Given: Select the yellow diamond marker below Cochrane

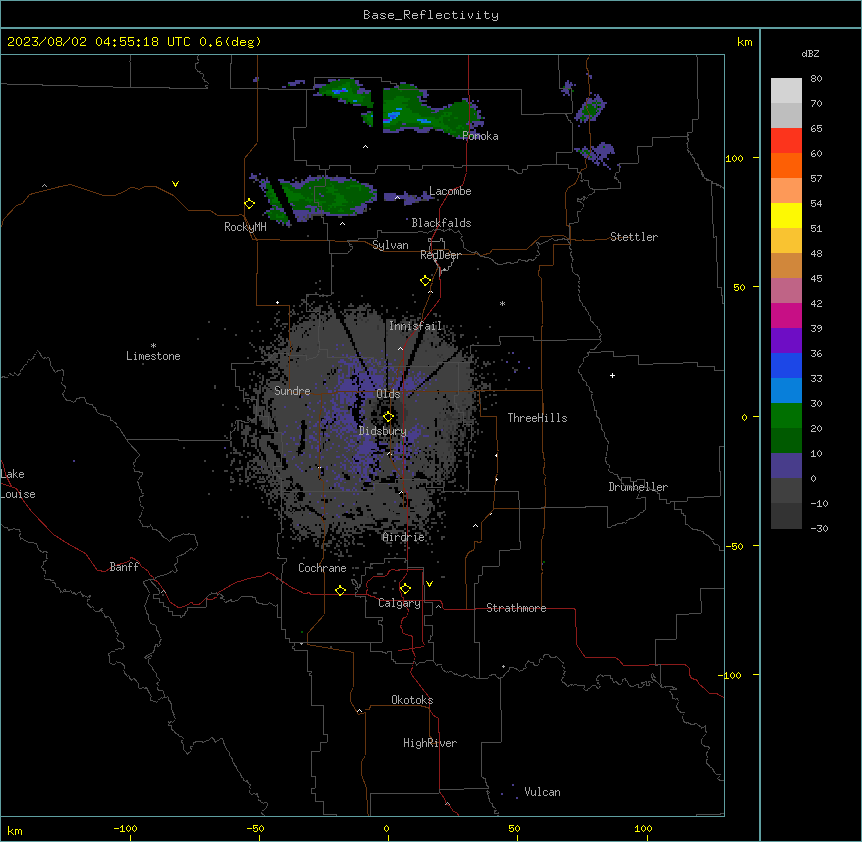Looking at the screenshot, I should [340, 590].
